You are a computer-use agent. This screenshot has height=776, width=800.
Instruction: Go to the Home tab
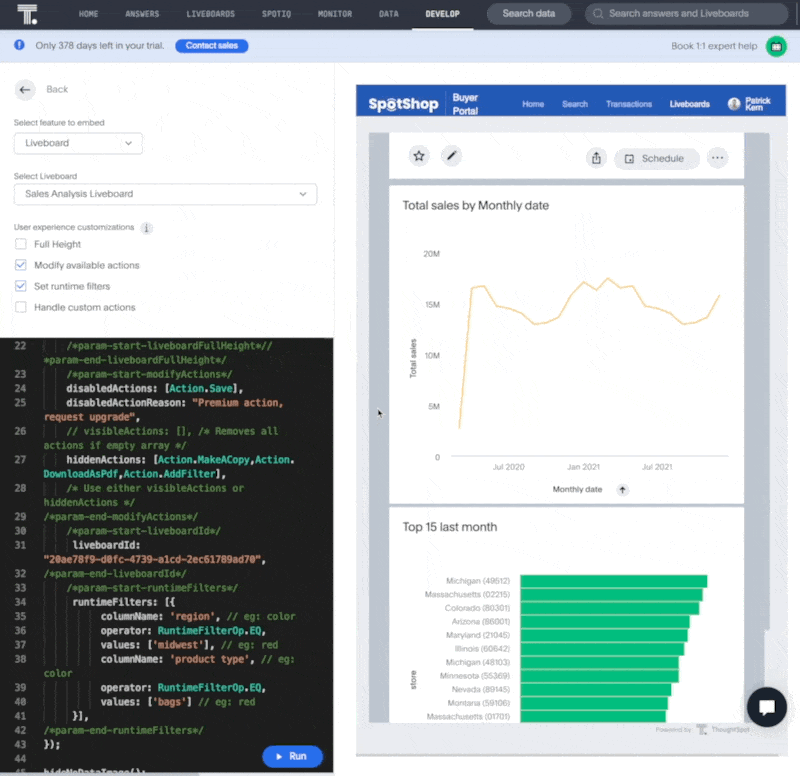point(89,14)
